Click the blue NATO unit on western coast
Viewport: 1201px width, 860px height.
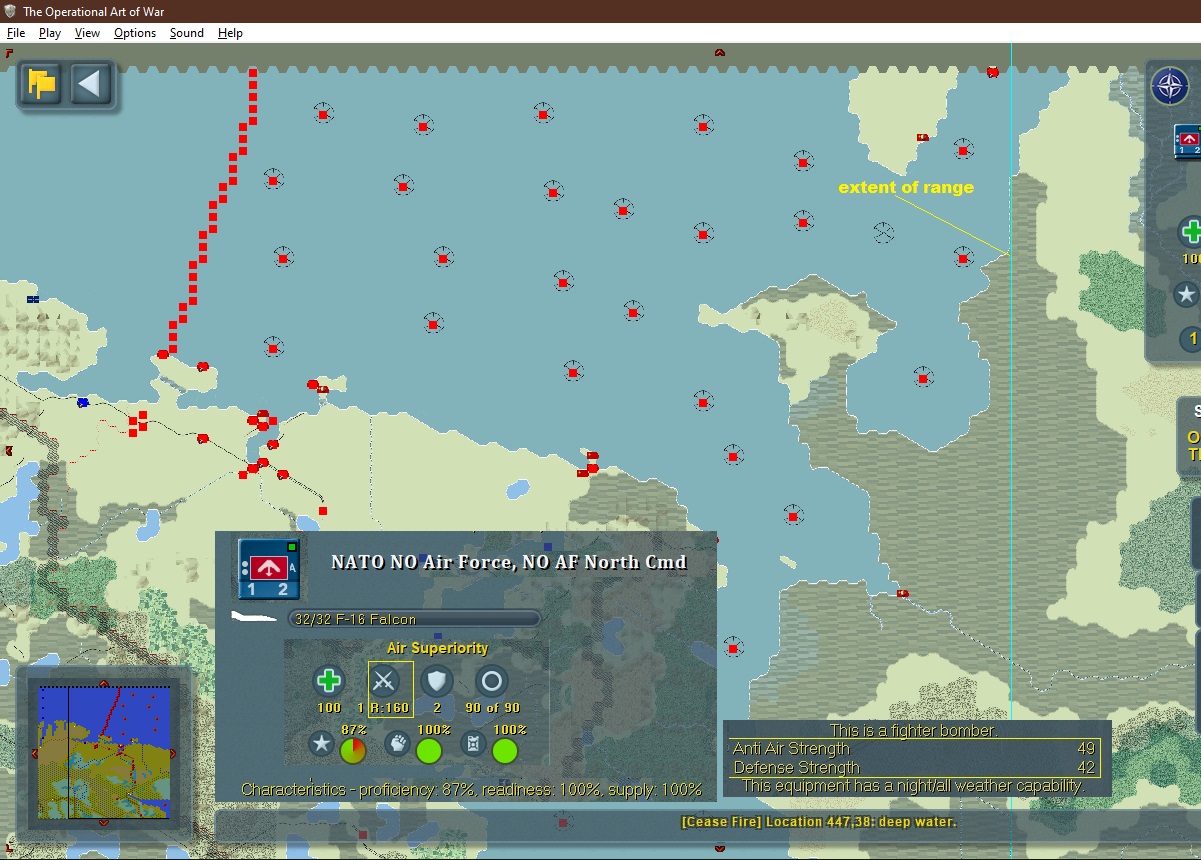coord(83,403)
